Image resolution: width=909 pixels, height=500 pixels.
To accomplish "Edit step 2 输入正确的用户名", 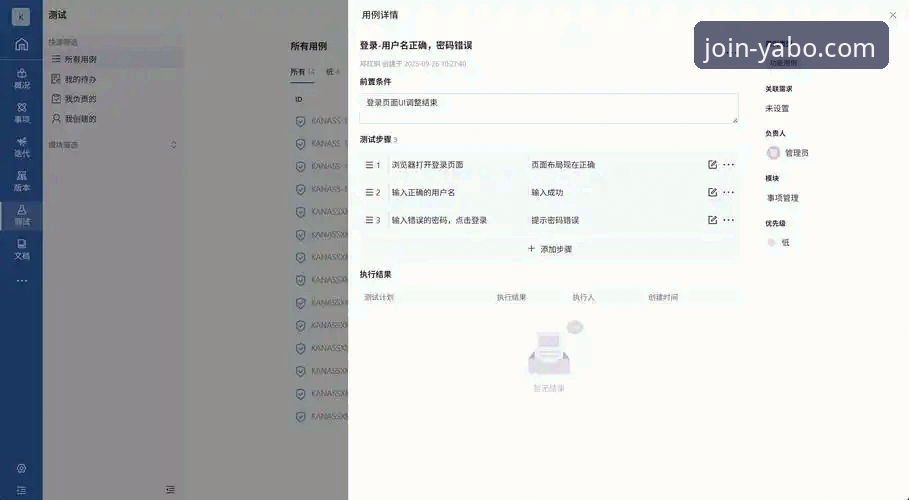I will coord(712,193).
